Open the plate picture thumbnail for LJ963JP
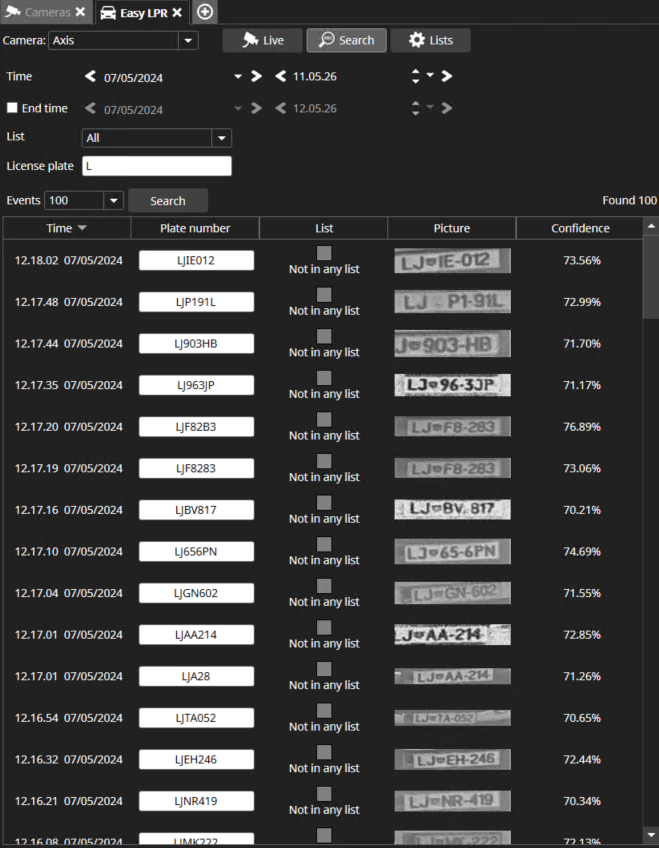Screen dimensions: 659x848 tap(452, 385)
